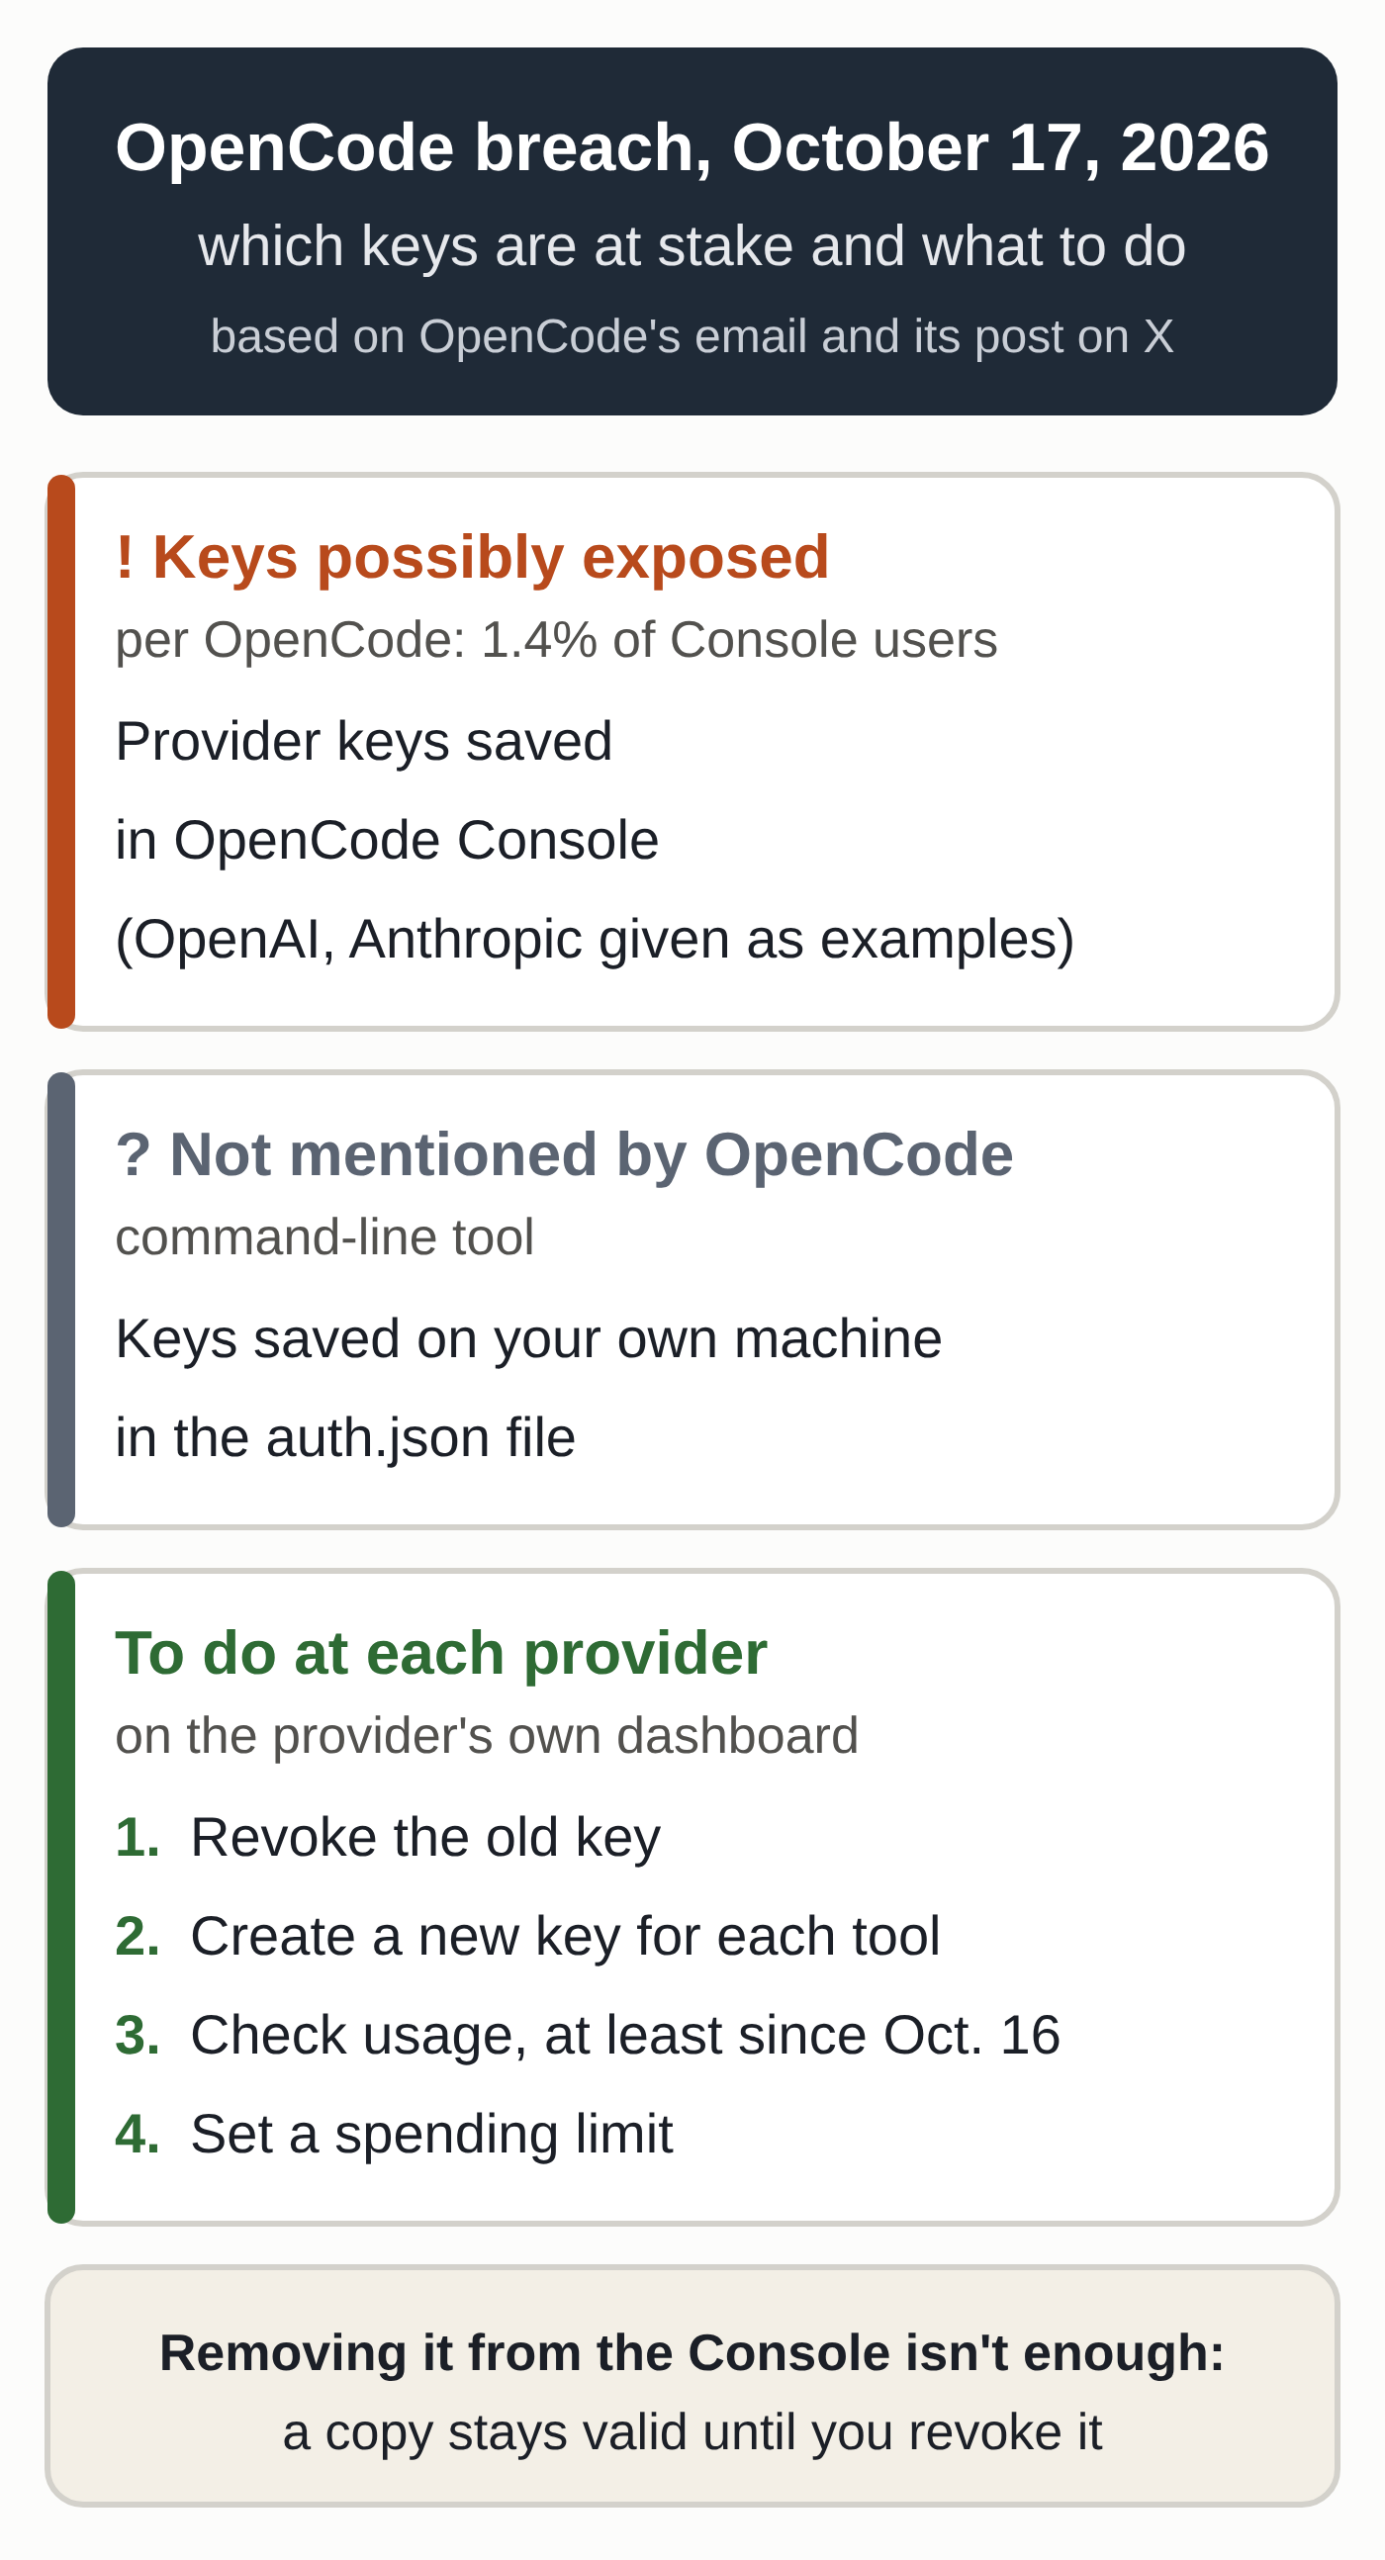Click heading "? Not mentioned by OpenCode"
This screenshot has height=2560, width=1385.
[x=564, y=1155]
